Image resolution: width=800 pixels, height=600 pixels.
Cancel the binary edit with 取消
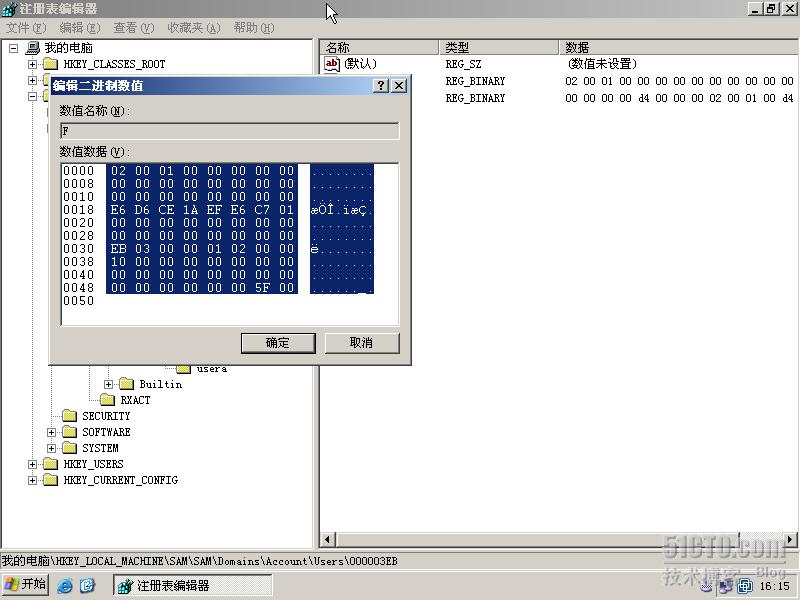[362, 343]
